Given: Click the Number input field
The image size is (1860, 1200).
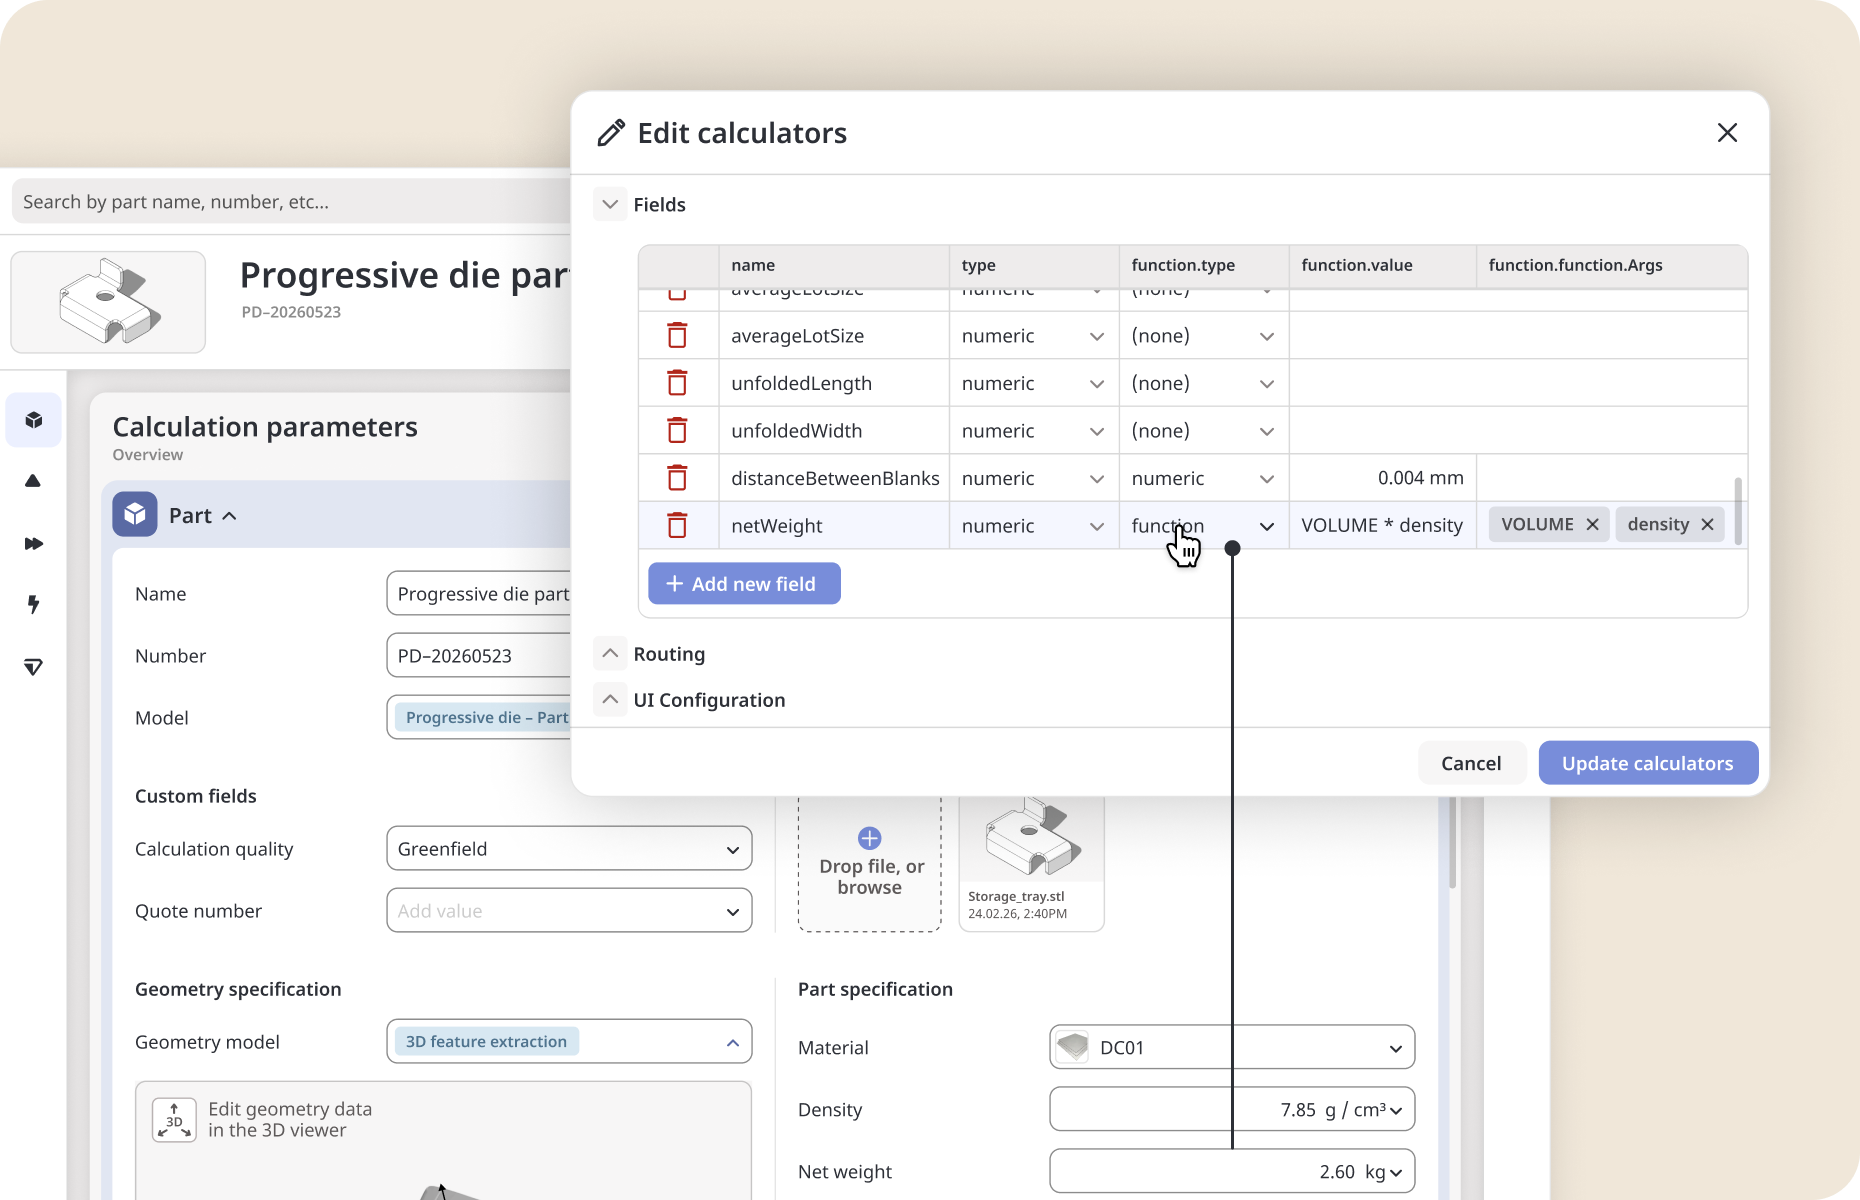Looking at the screenshot, I should 479,655.
